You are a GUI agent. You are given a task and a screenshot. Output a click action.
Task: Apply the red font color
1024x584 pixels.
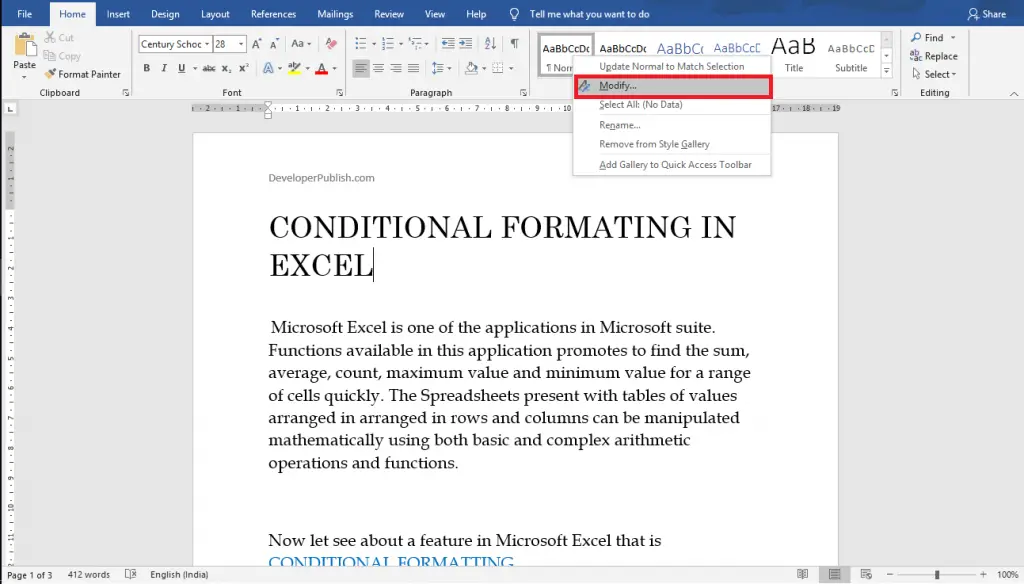[321, 68]
